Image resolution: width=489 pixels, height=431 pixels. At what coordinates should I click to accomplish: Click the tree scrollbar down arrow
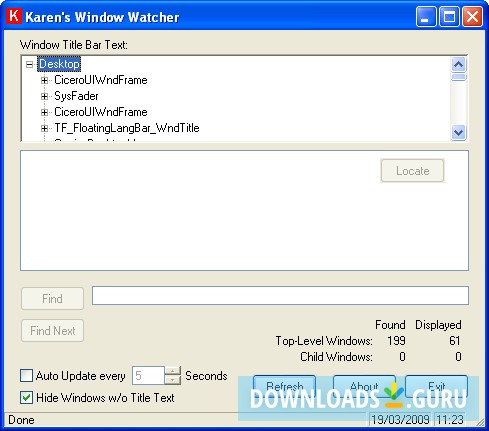tap(459, 133)
